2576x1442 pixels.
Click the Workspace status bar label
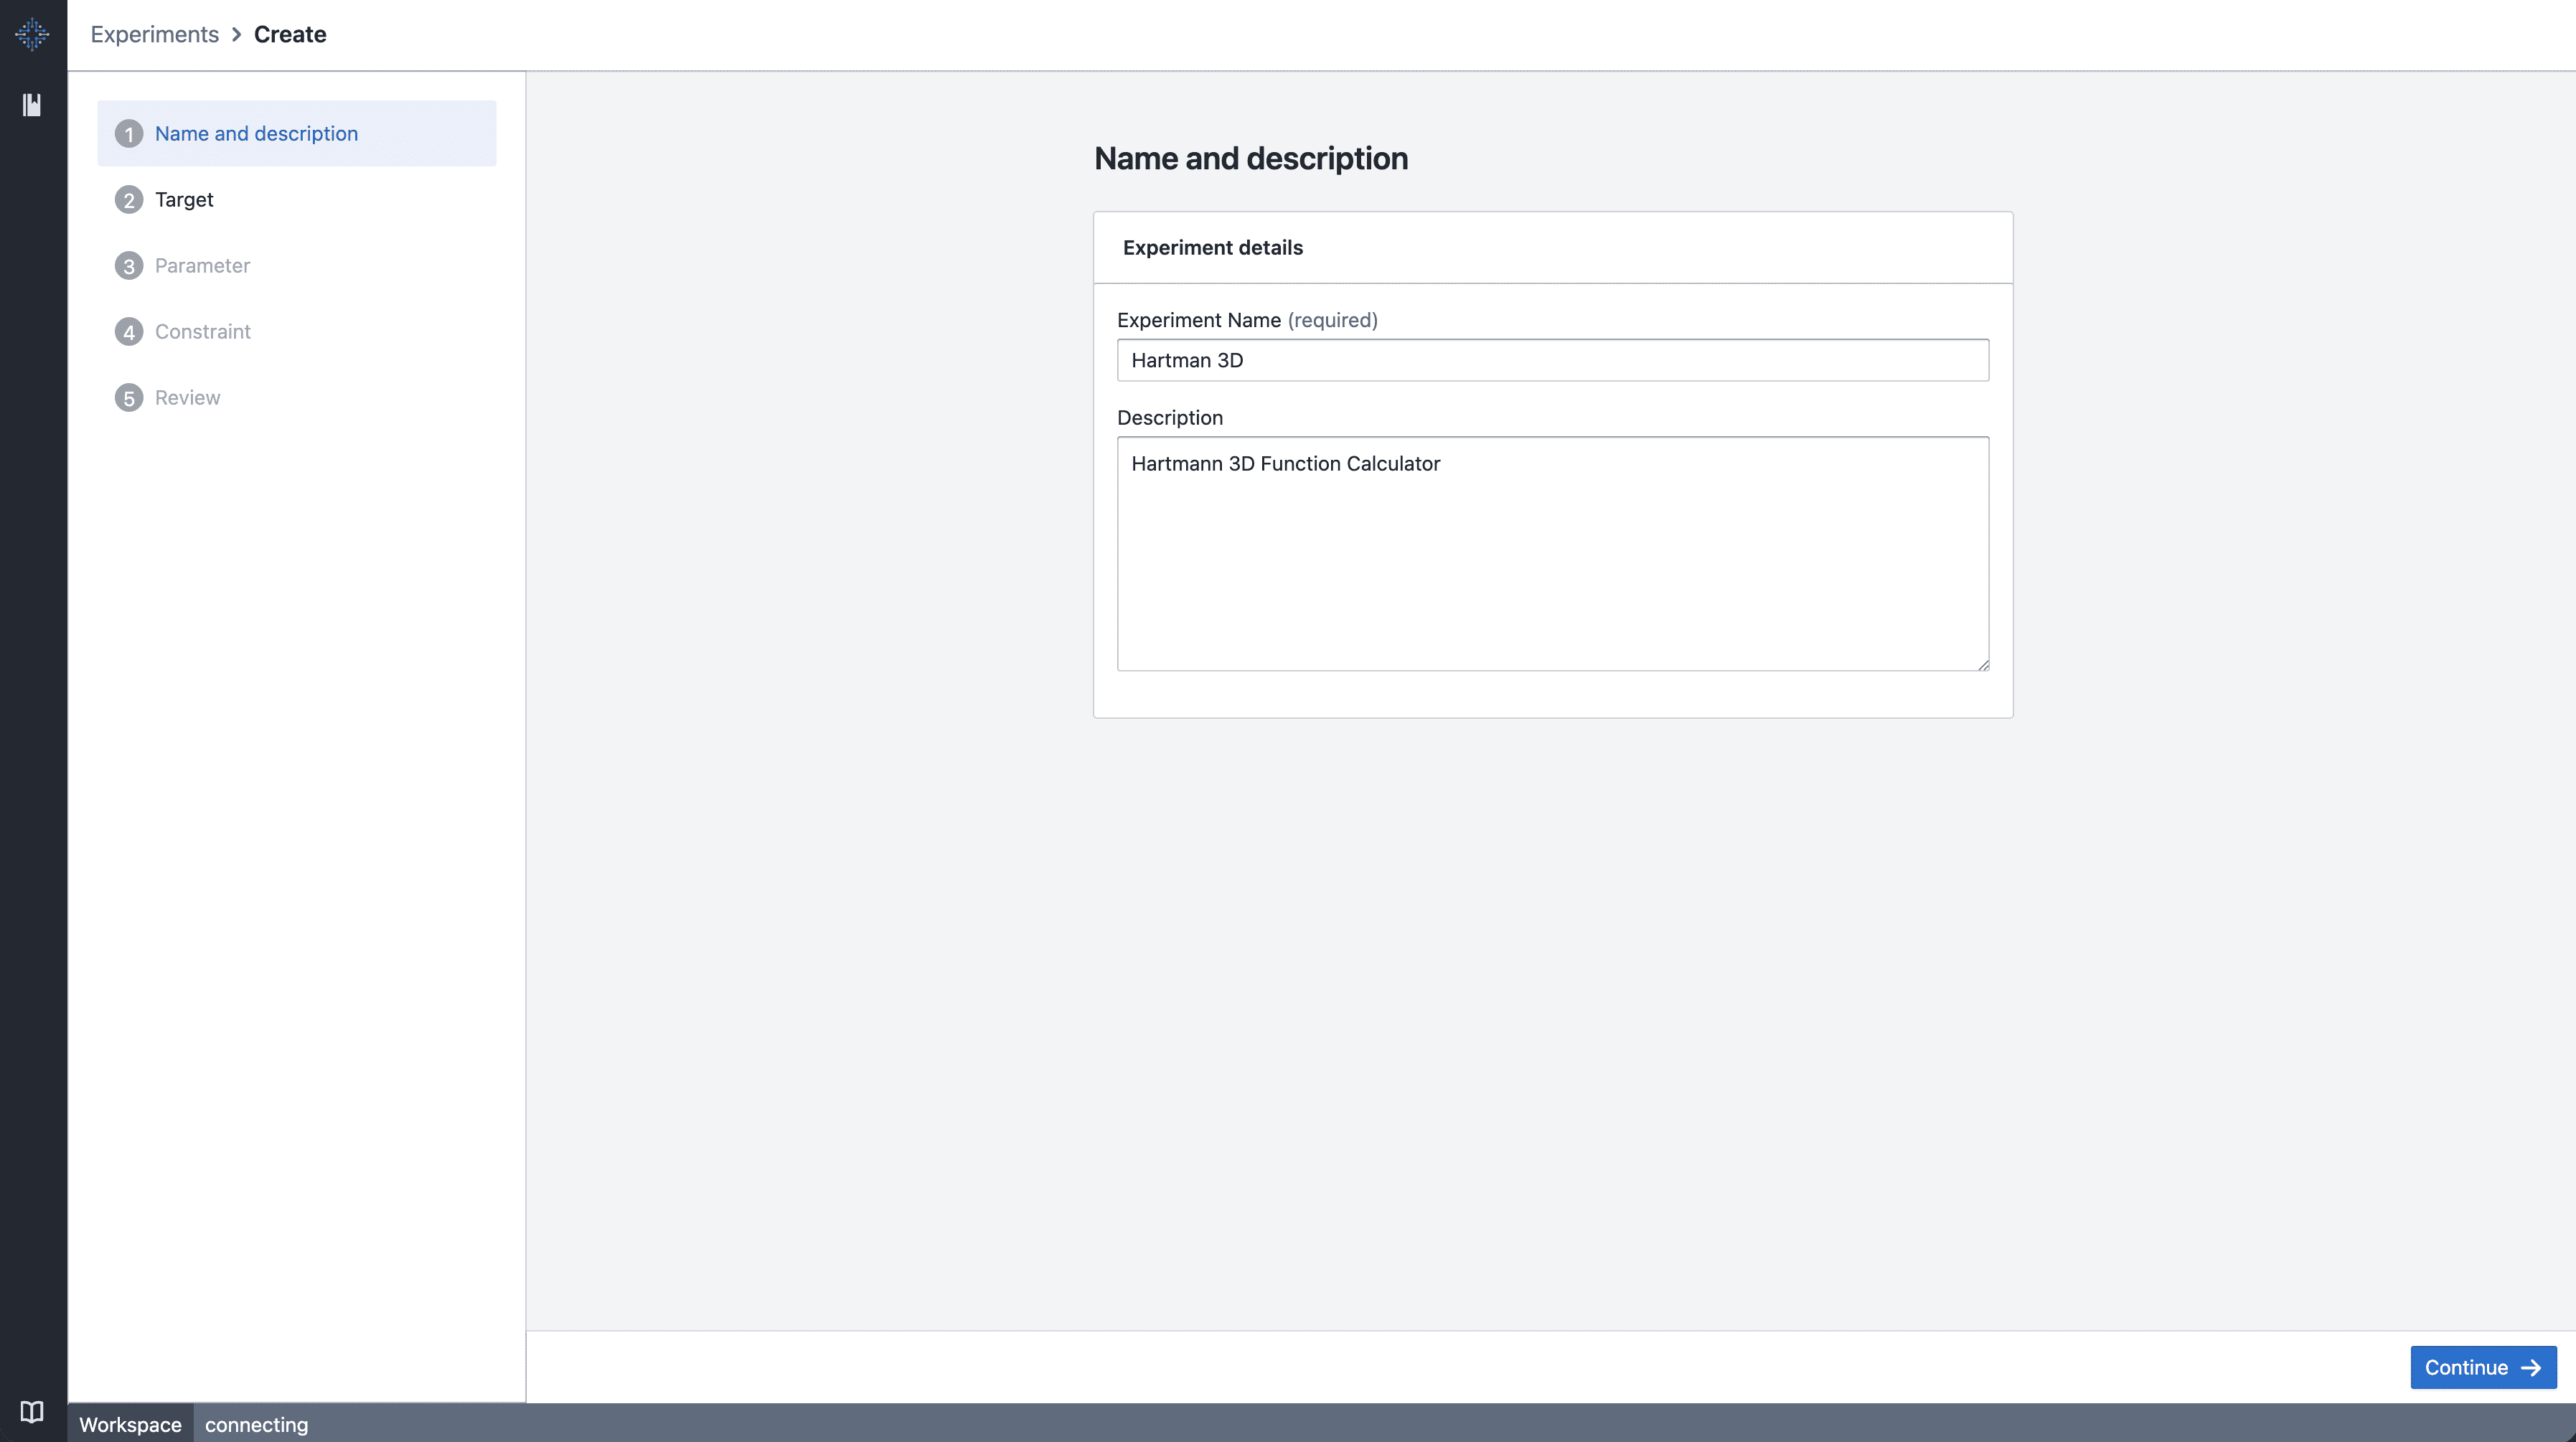tap(130, 1424)
